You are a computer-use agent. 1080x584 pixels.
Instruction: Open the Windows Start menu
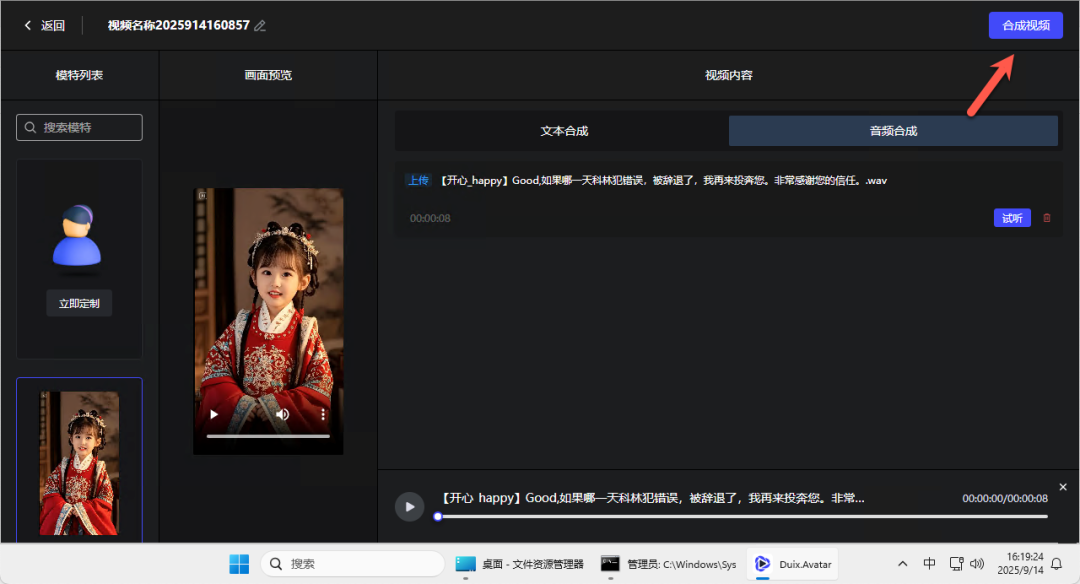pos(239,564)
